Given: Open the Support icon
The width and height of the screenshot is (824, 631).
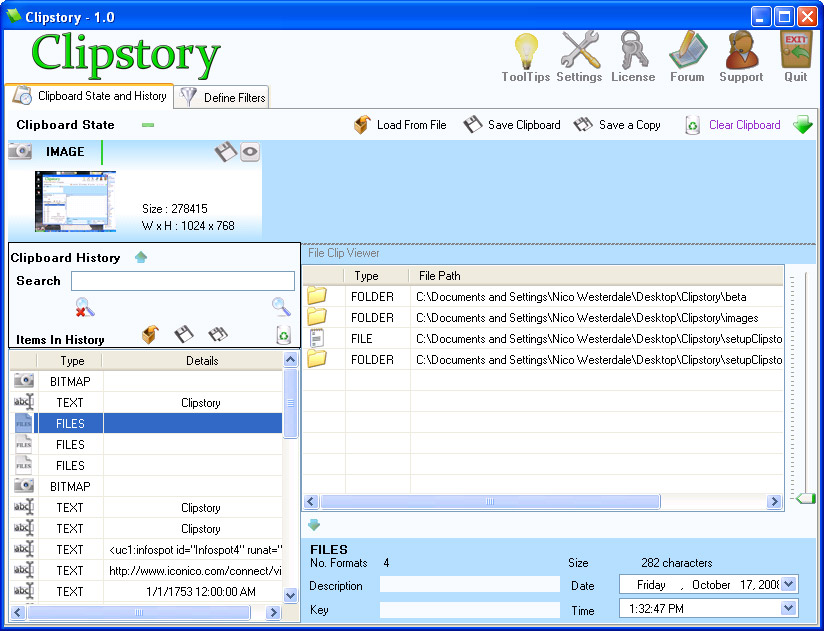Looking at the screenshot, I should (741, 50).
